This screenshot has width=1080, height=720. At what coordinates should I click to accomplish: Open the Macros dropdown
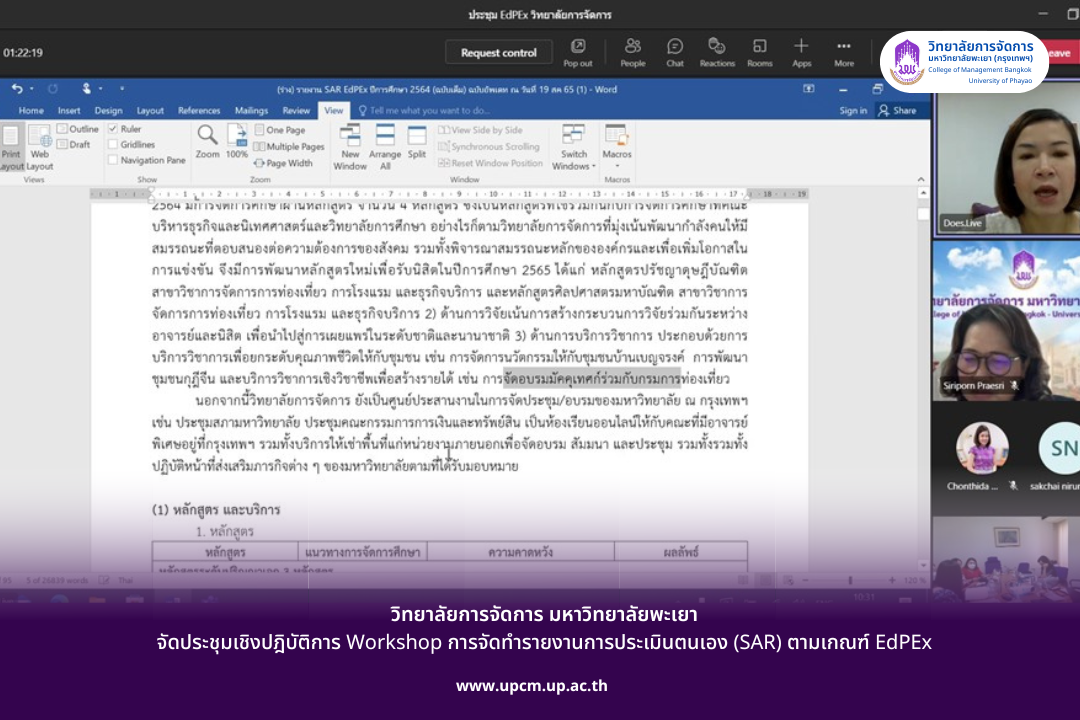616,147
